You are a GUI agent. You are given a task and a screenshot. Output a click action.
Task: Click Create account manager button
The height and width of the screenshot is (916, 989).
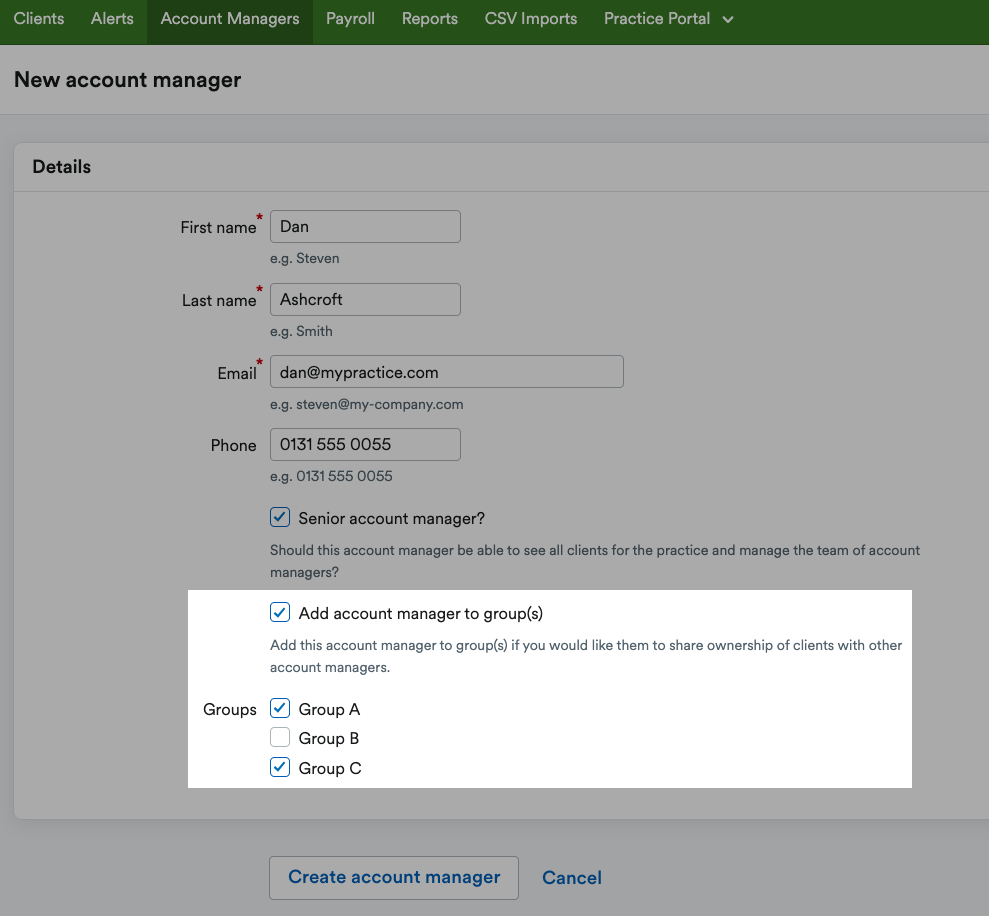point(394,878)
